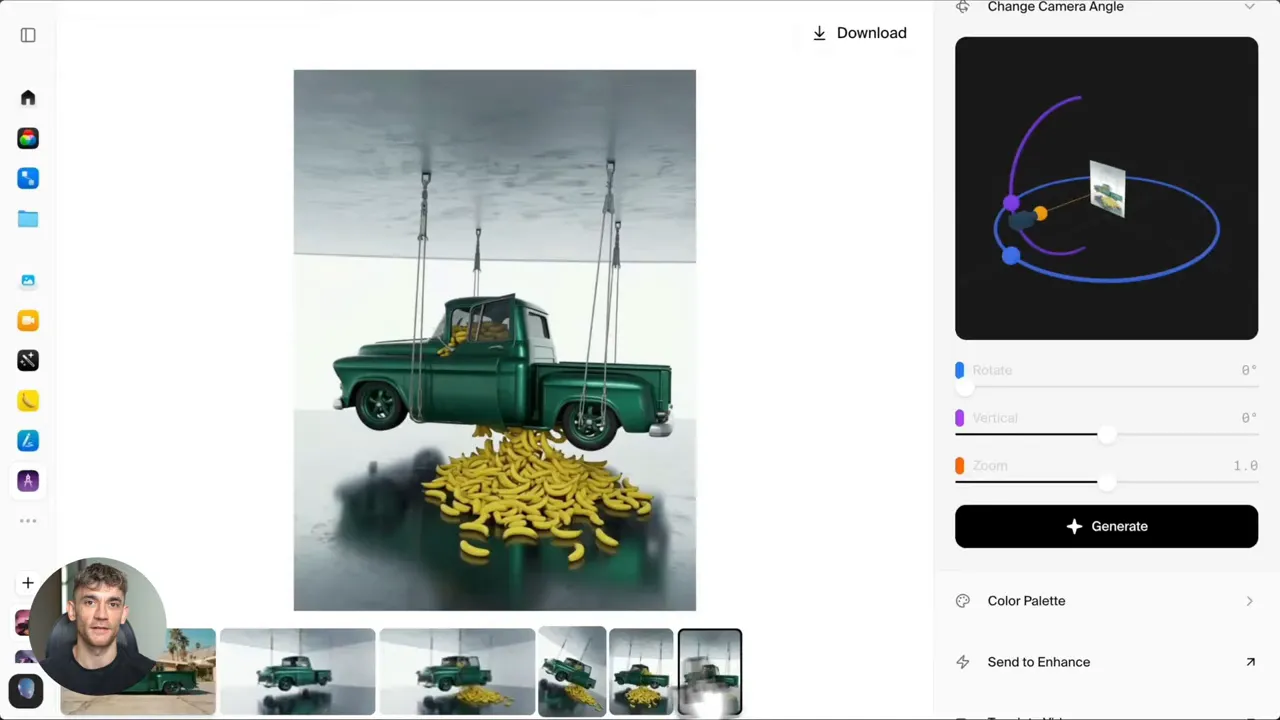Image resolution: width=1280 pixels, height=720 pixels.
Task: Select the tilted truck thumbnail
Action: (x=572, y=672)
